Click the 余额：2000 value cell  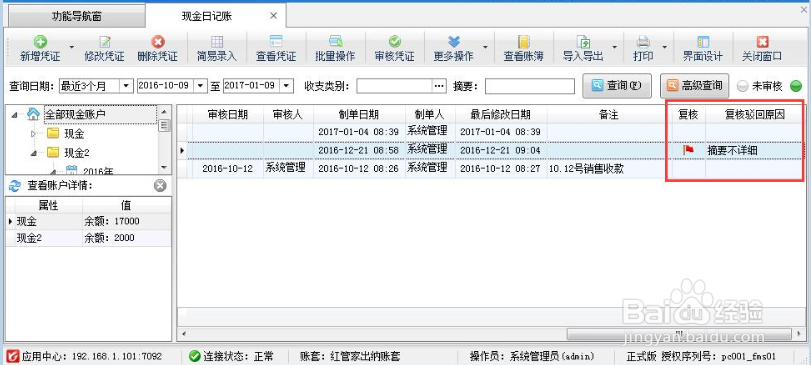tap(127, 238)
